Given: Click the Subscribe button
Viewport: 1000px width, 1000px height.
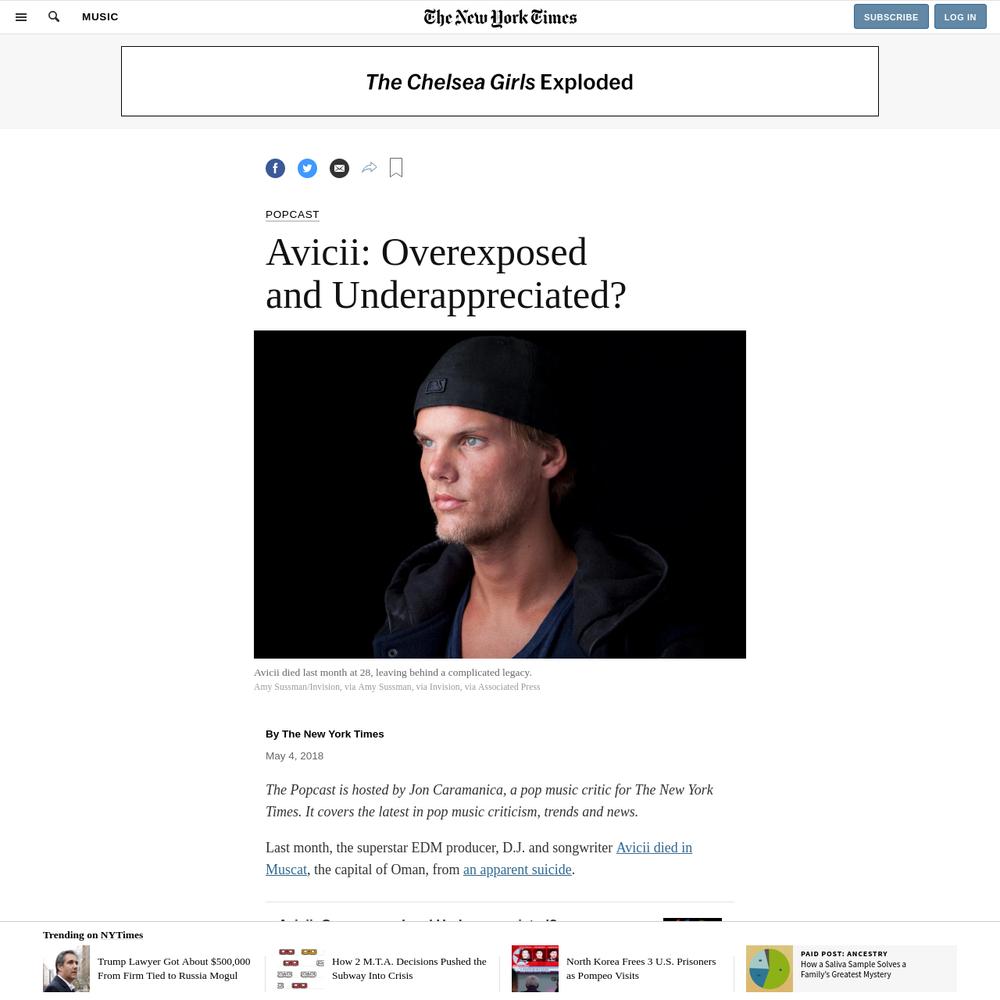Looking at the screenshot, I should (891, 17).
